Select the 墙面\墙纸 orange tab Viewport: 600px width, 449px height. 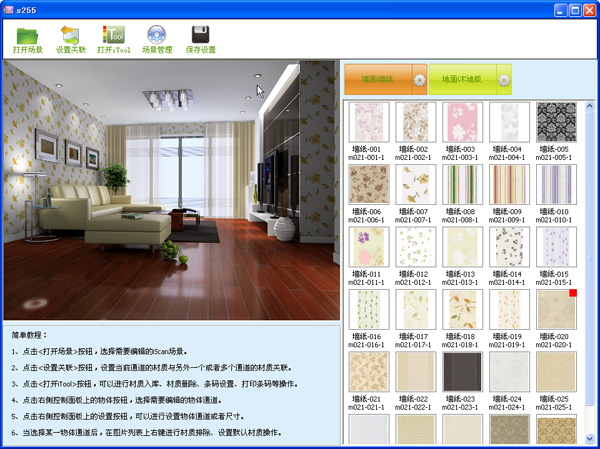click(378, 79)
